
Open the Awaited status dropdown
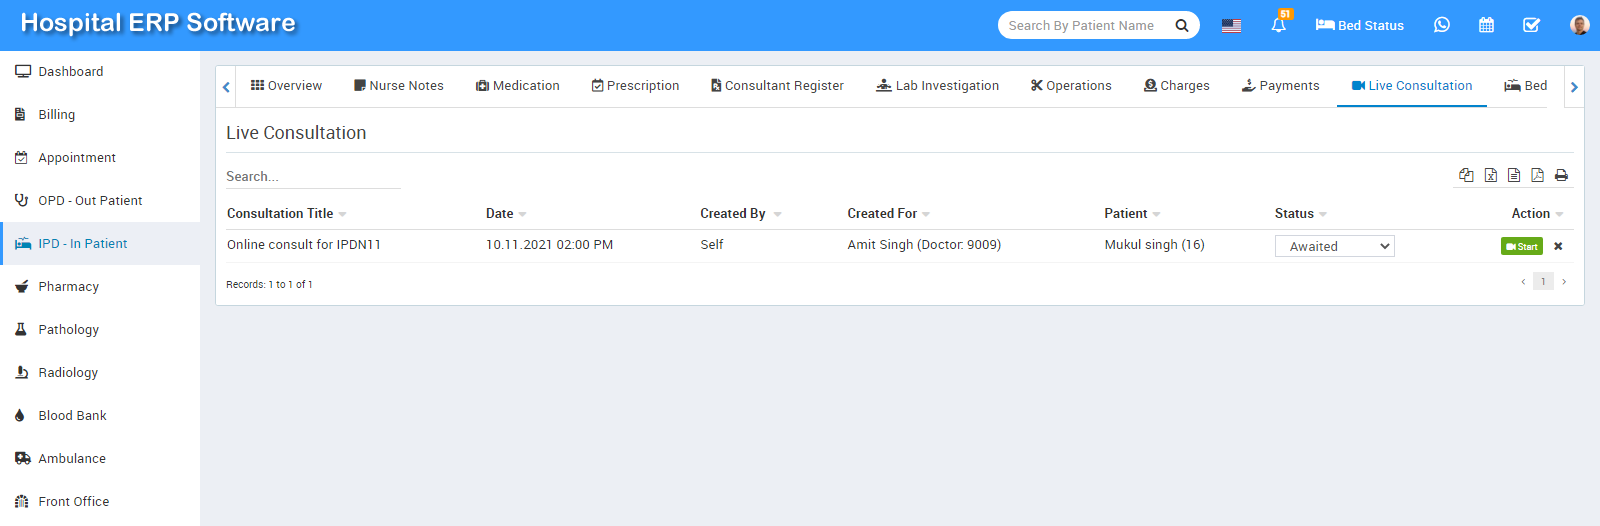pos(1334,246)
